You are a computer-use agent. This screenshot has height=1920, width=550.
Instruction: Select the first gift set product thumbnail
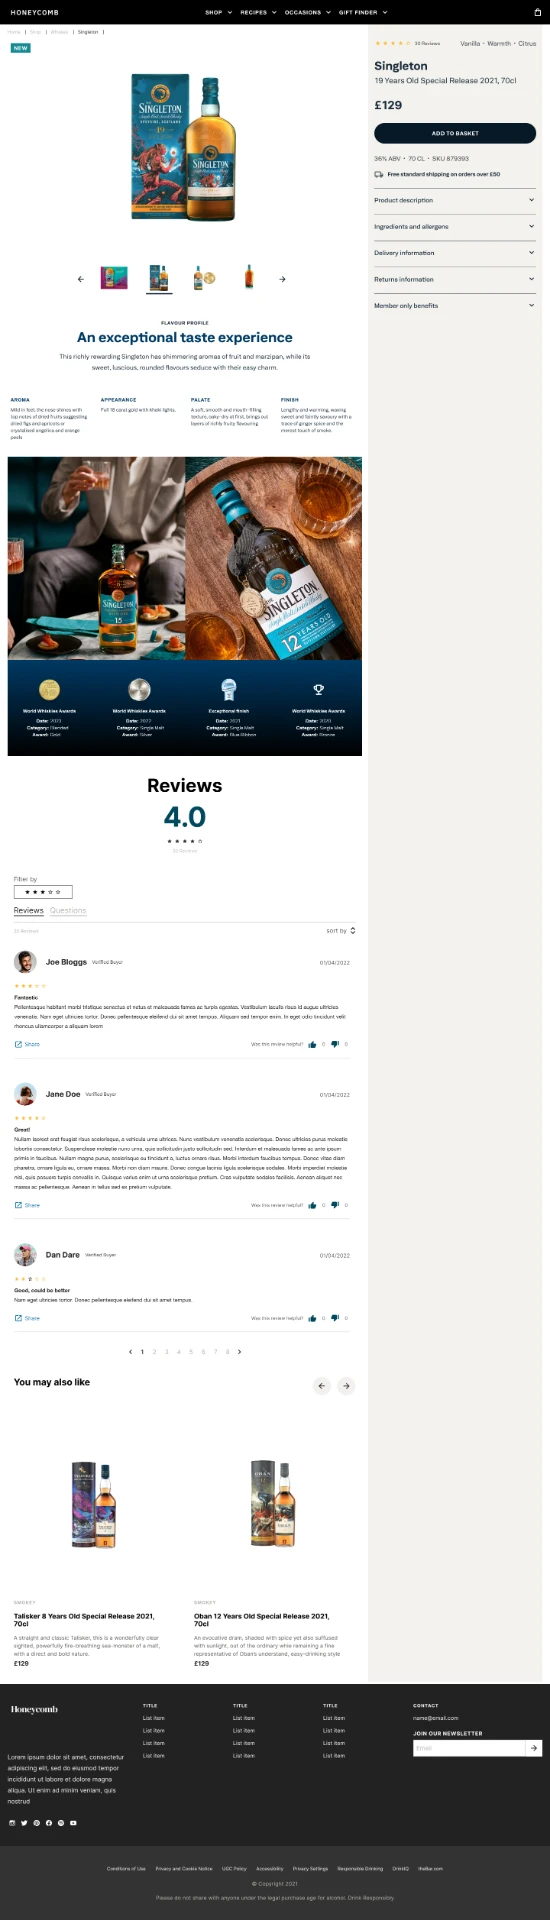click(114, 278)
